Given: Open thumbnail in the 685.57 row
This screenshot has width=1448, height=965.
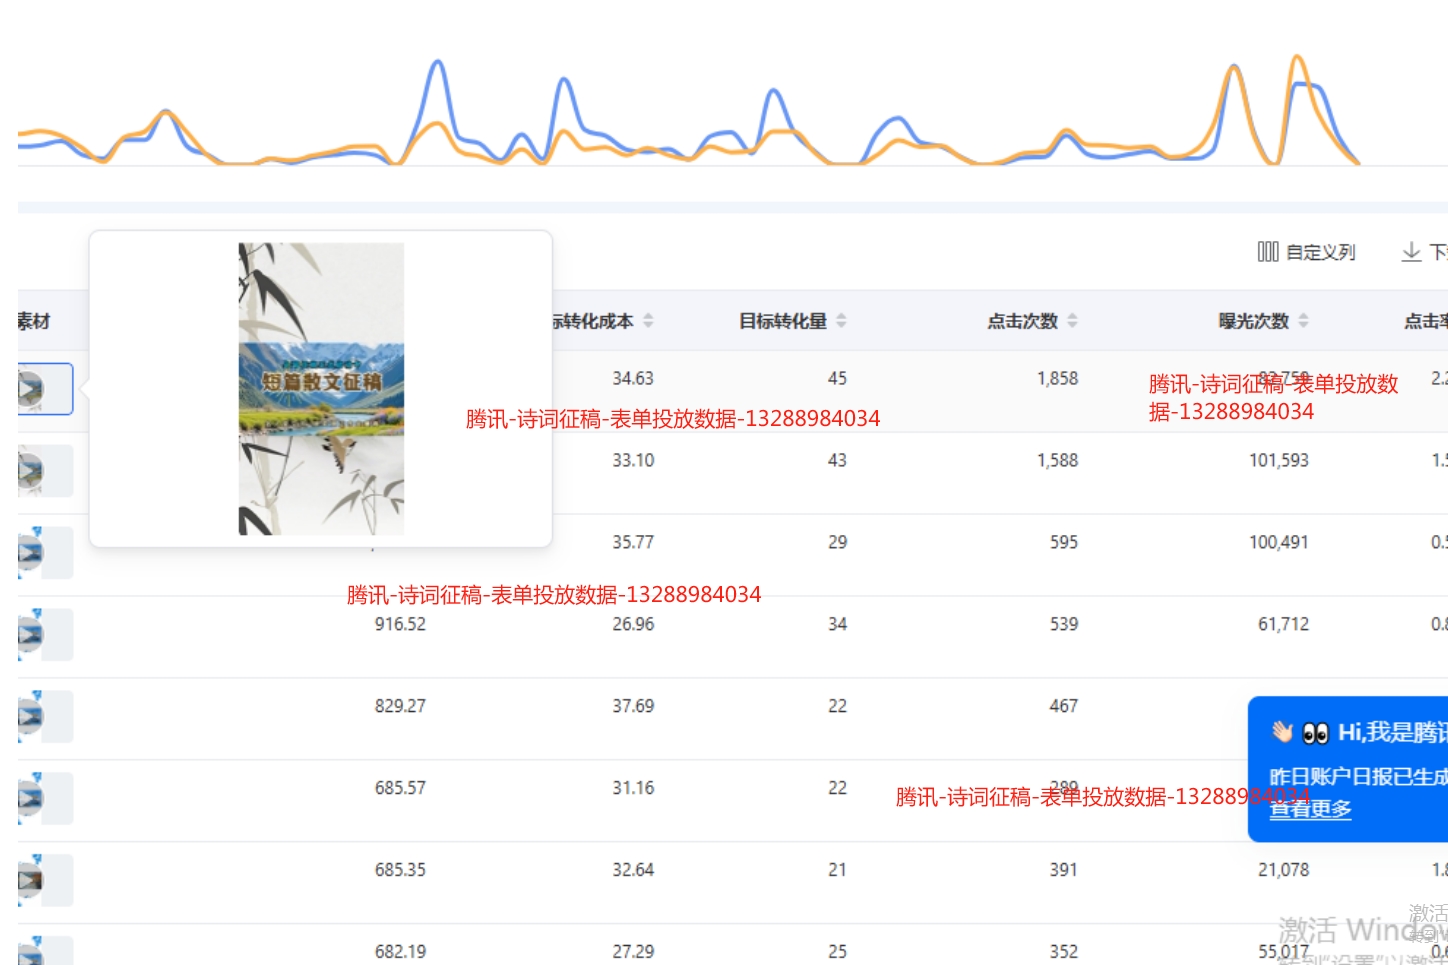Looking at the screenshot, I should click(32, 799).
